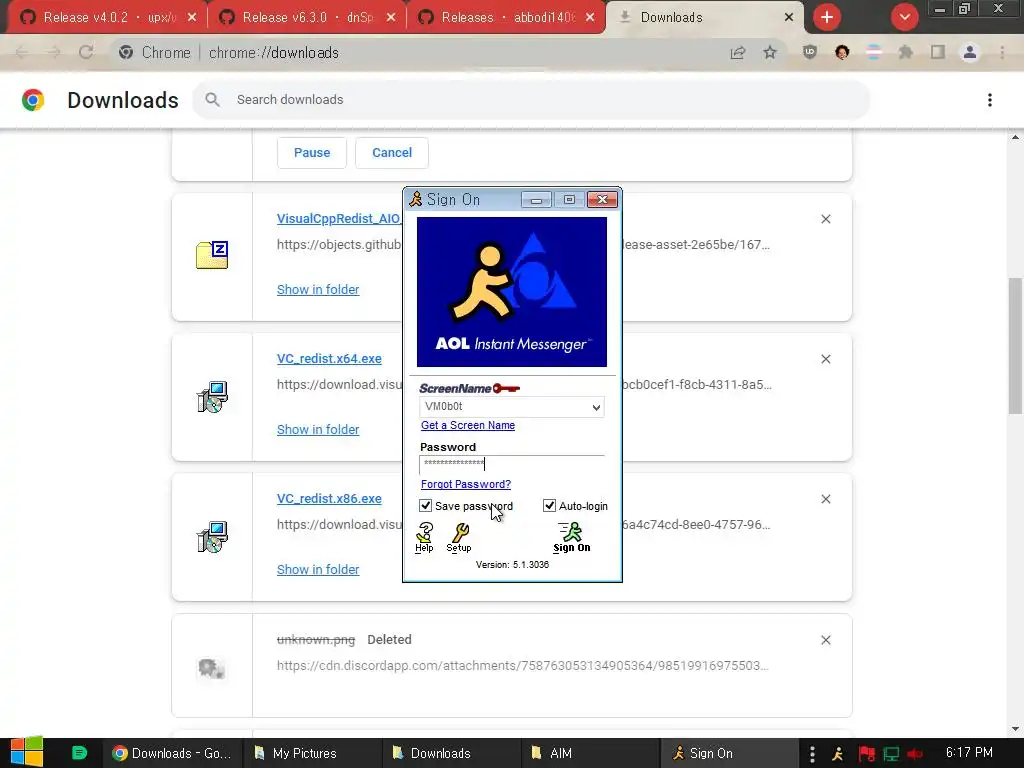Open My Pictures taskbar window
This screenshot has width=1024, height=768.
click(x=312, y=753)
